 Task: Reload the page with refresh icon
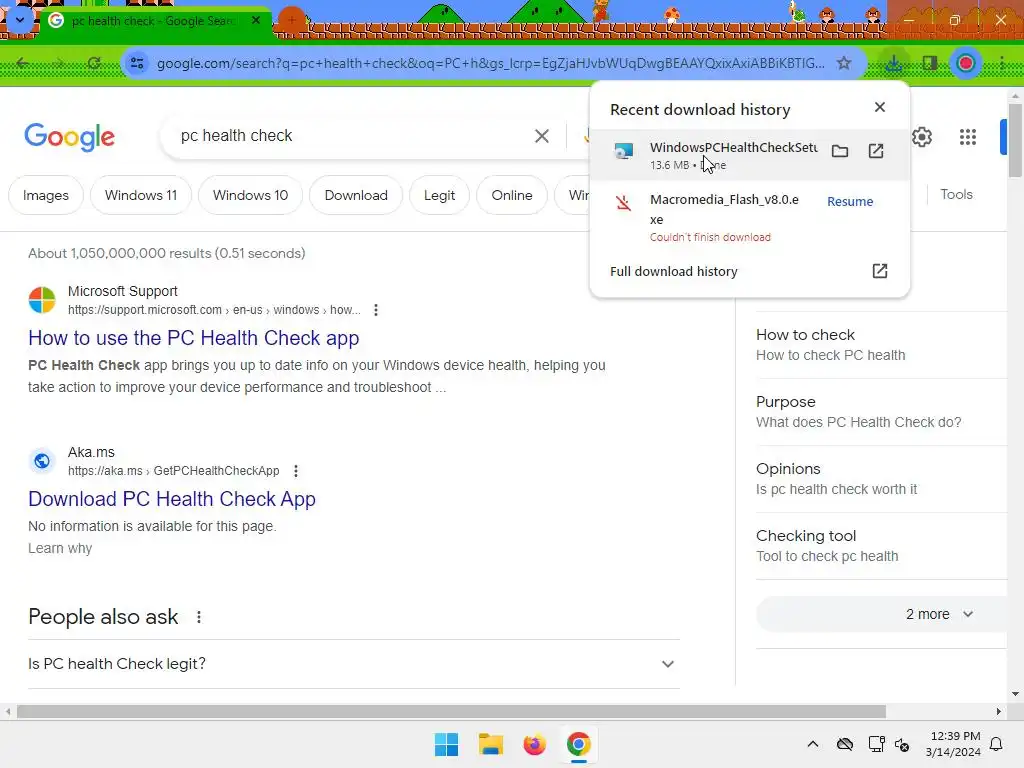coord(94,63)
